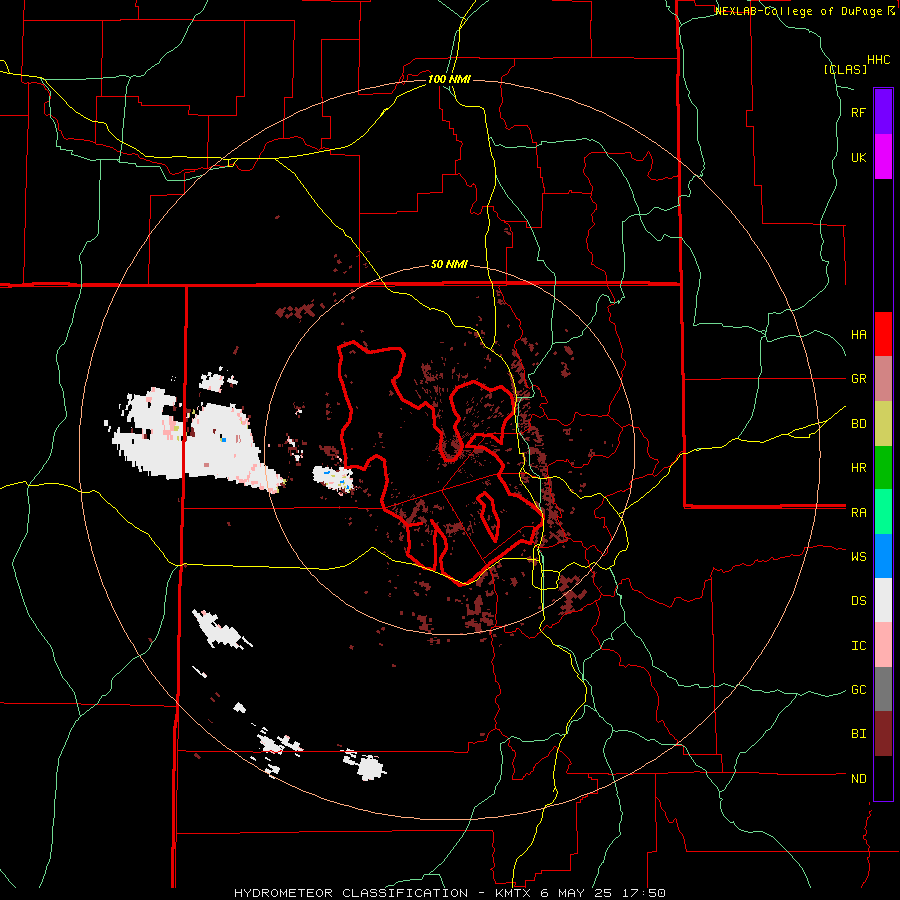Click the RA legend label
The width and height of the screenshot is (900, 900).
[x=858, y=513]
